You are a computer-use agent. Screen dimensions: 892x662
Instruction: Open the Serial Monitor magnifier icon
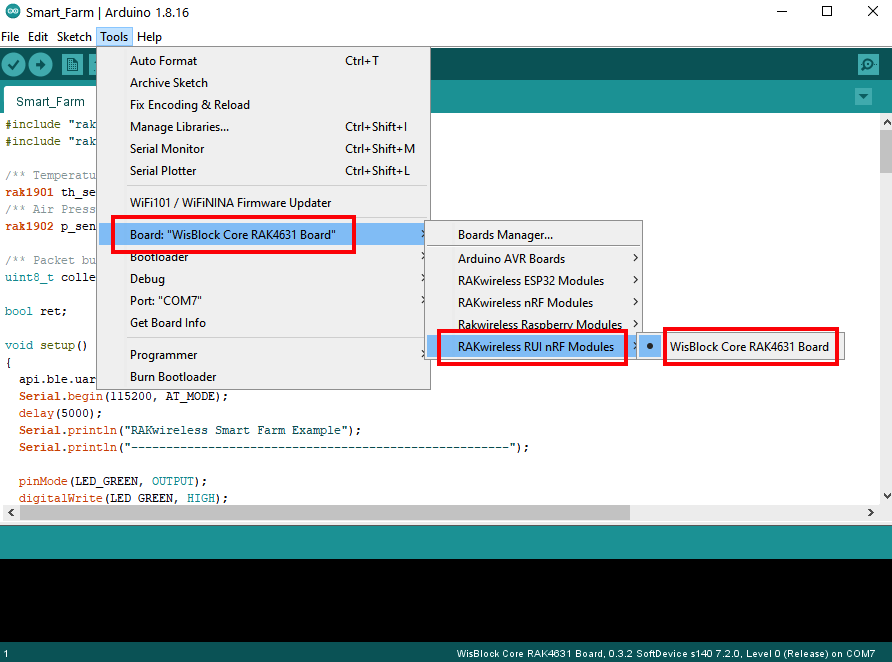[x=868, y=65]
